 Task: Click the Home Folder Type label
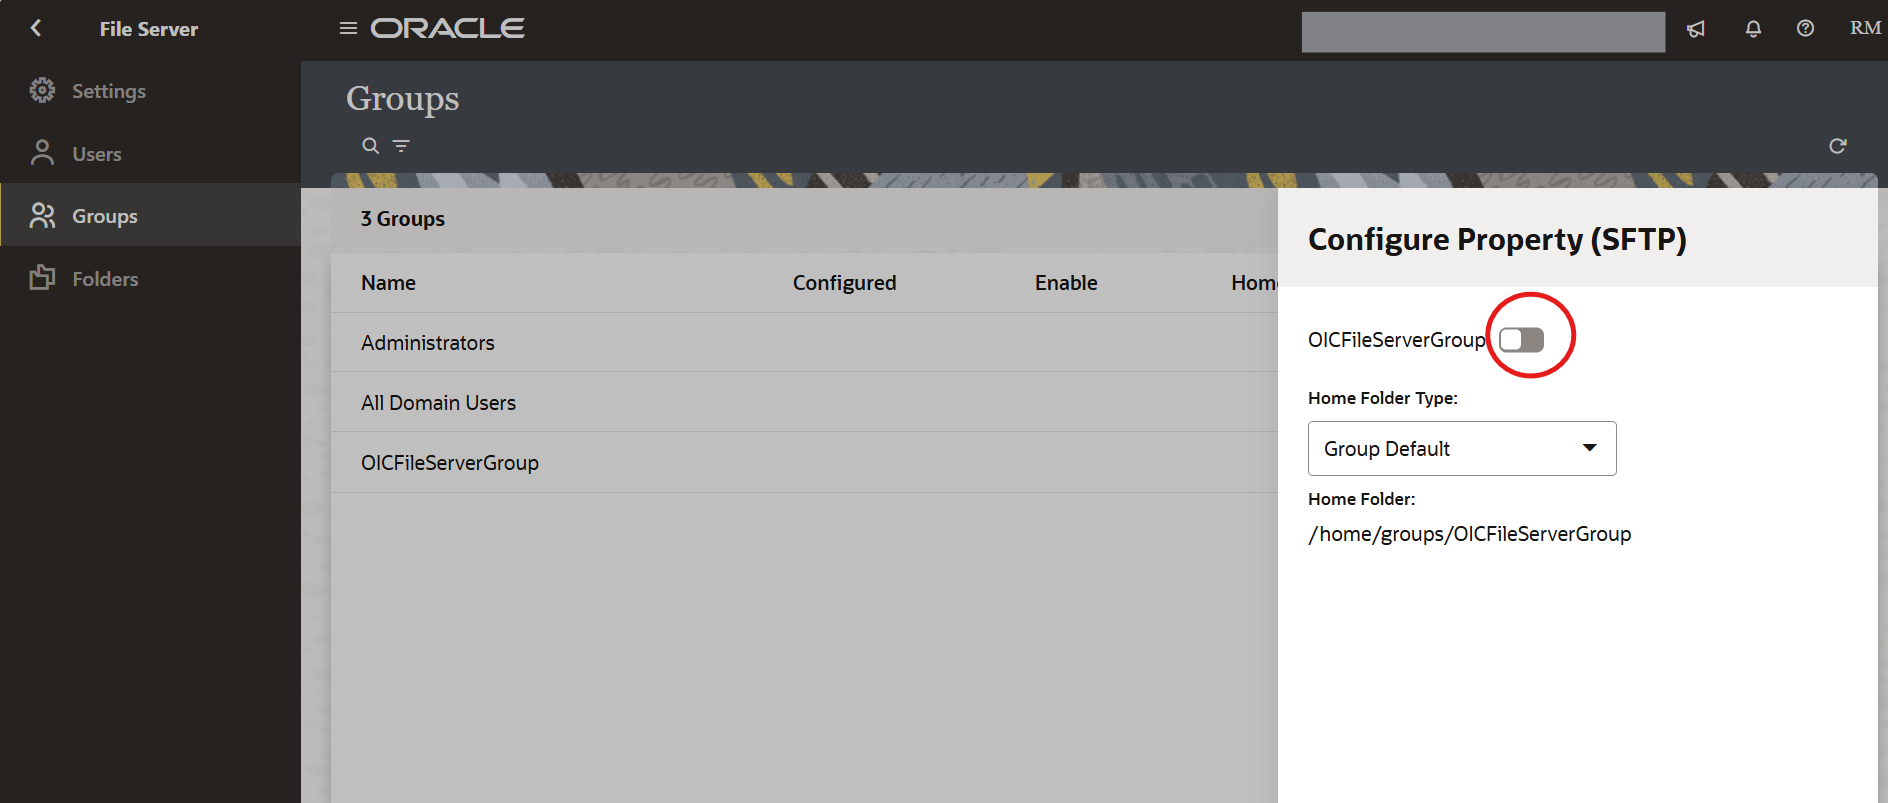pyautogui.click(x=1383, y=398)
